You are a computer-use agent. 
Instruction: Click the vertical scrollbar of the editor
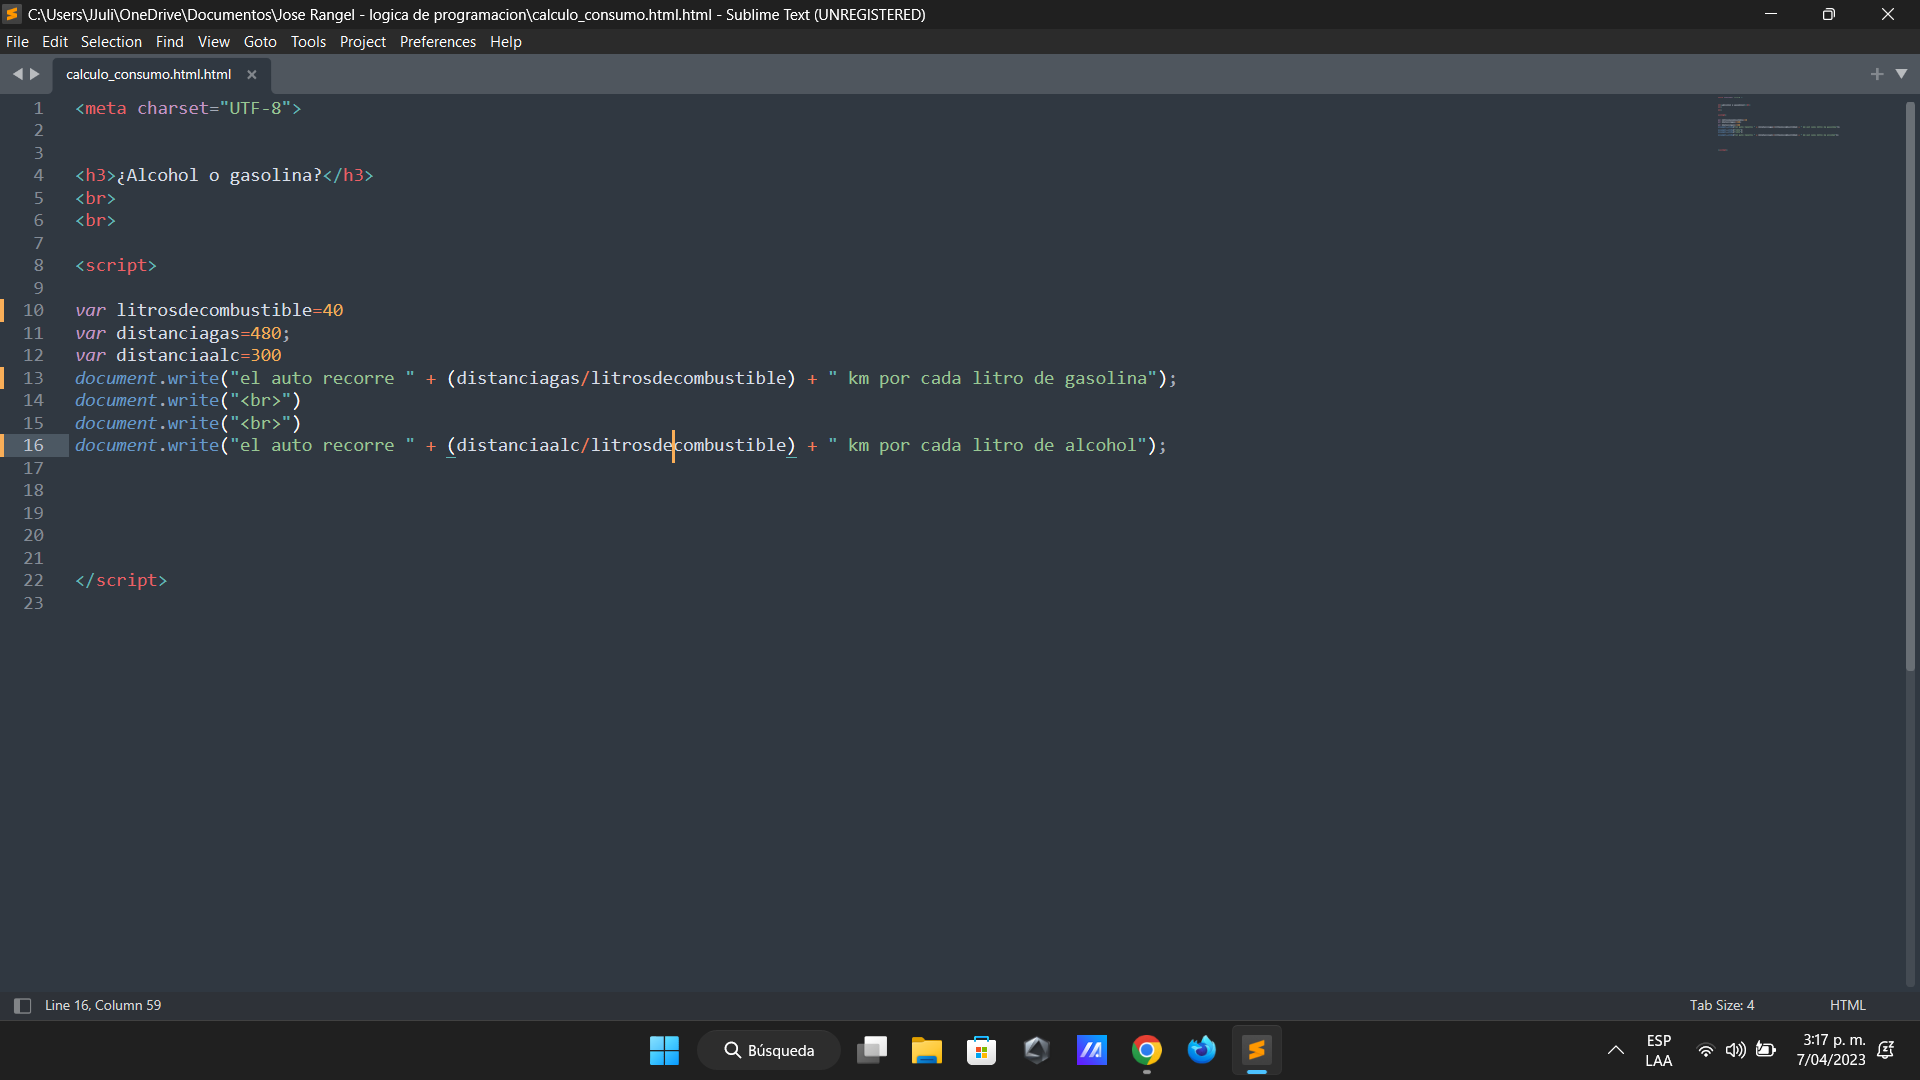[x=1910, y=386]
